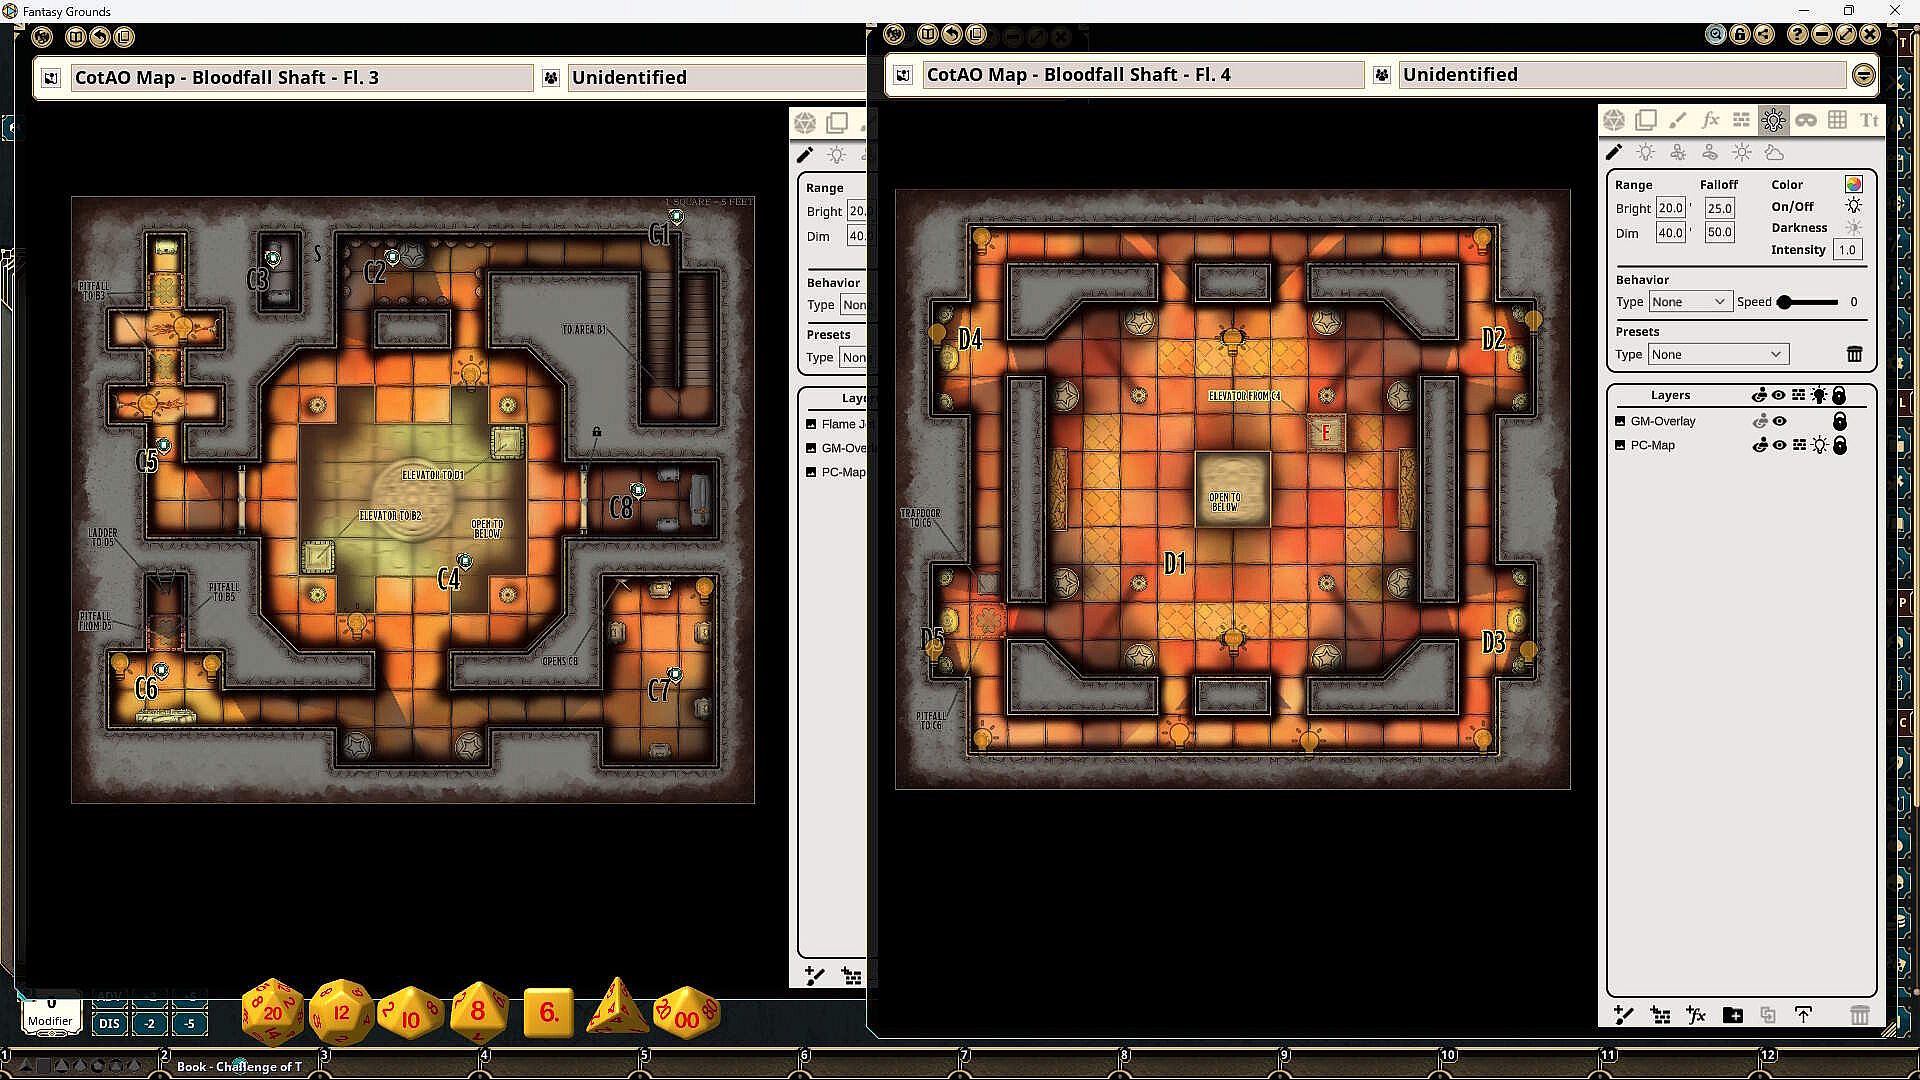Open the grid tool in Fl. 4 toolbar
The height and width of the screenshot is (1080, 1920).
(1837, 121)
